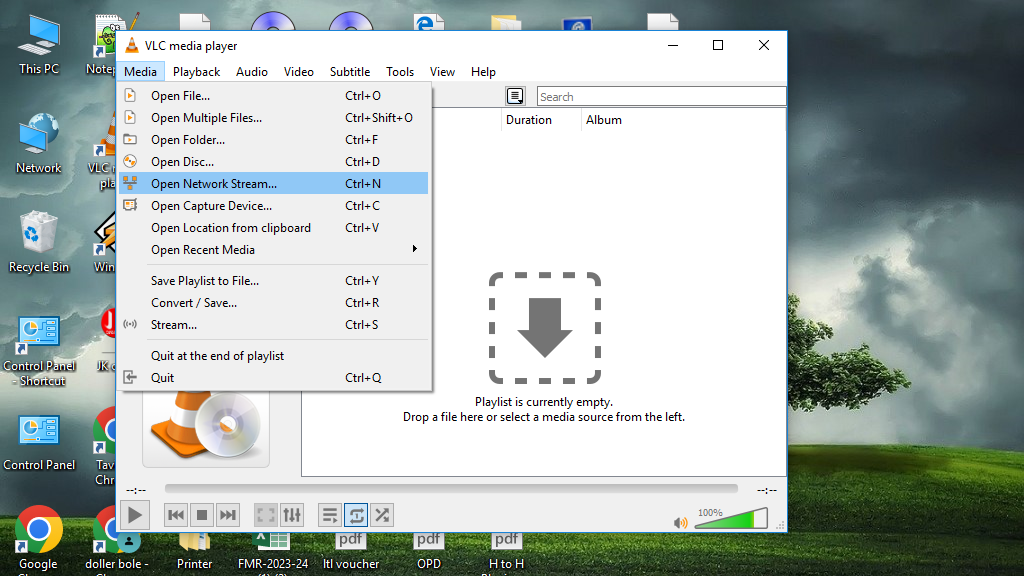Open Google Chrome desktop icon
The height and width of the screenshot is (576, 1024).
38,539
